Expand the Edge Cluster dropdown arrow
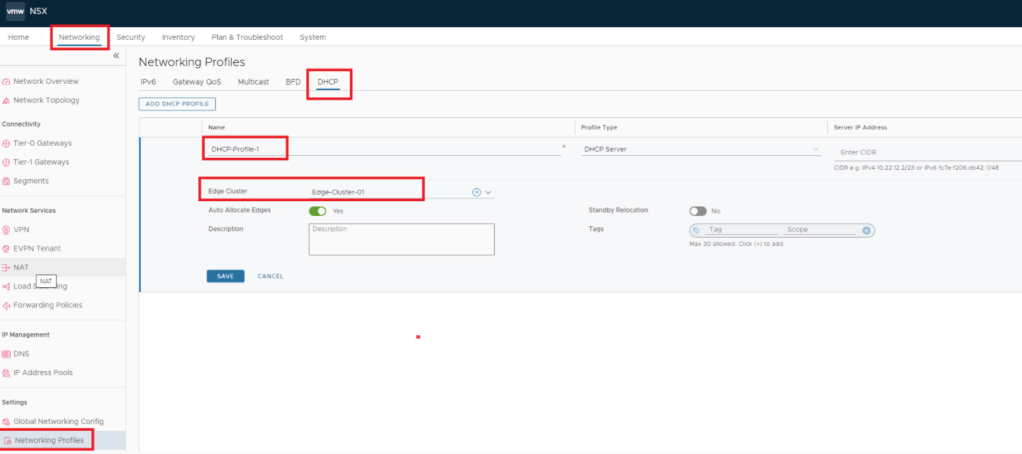The height and width of the screenshot is (454, 1022). click(x=489, y=192)
